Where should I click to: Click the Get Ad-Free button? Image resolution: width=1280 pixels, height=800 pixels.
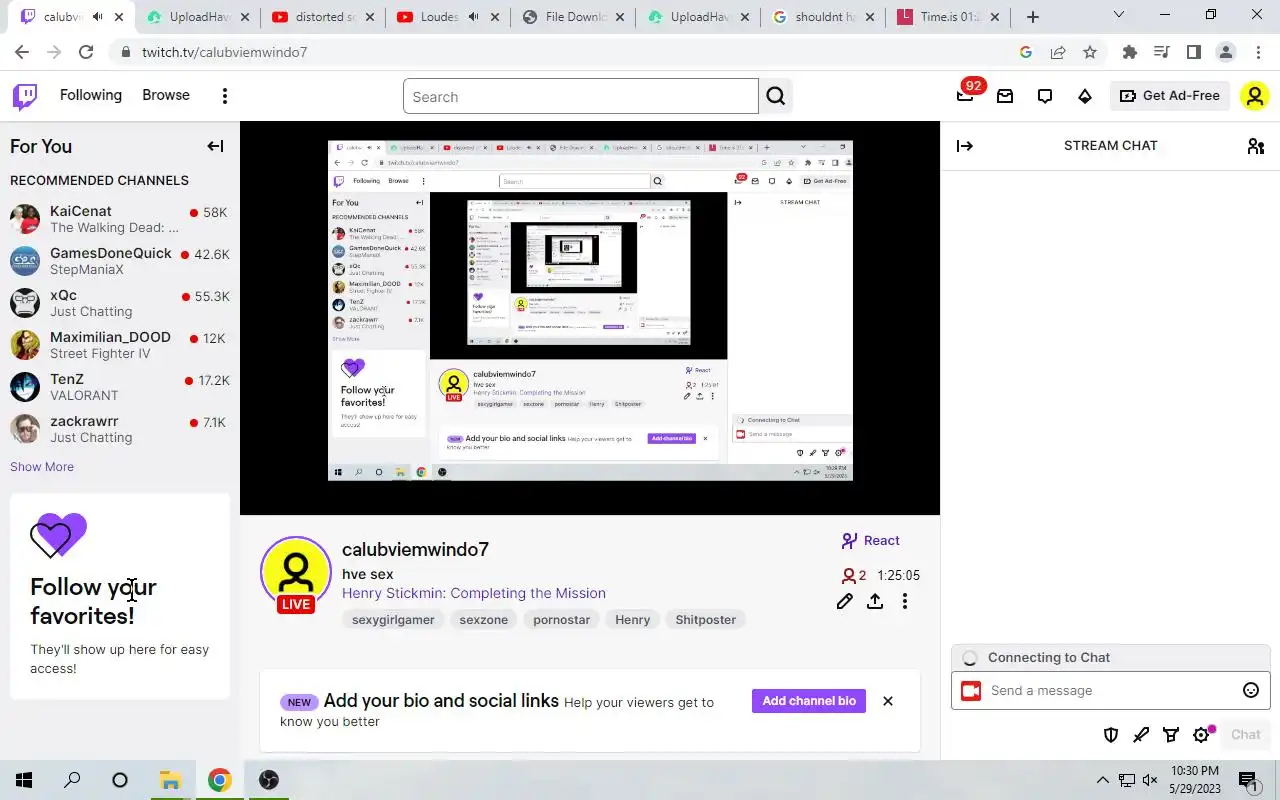click(x=1170, y=96)
